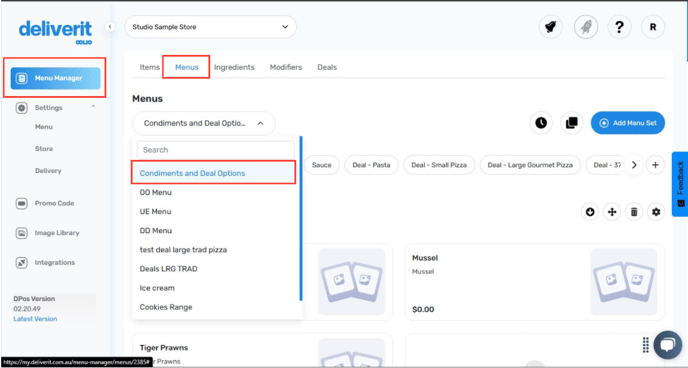Open Integrations in sidebar
The width and height of the screenshot is (688, 368).
pyautogui.click(x=55, y=263)
